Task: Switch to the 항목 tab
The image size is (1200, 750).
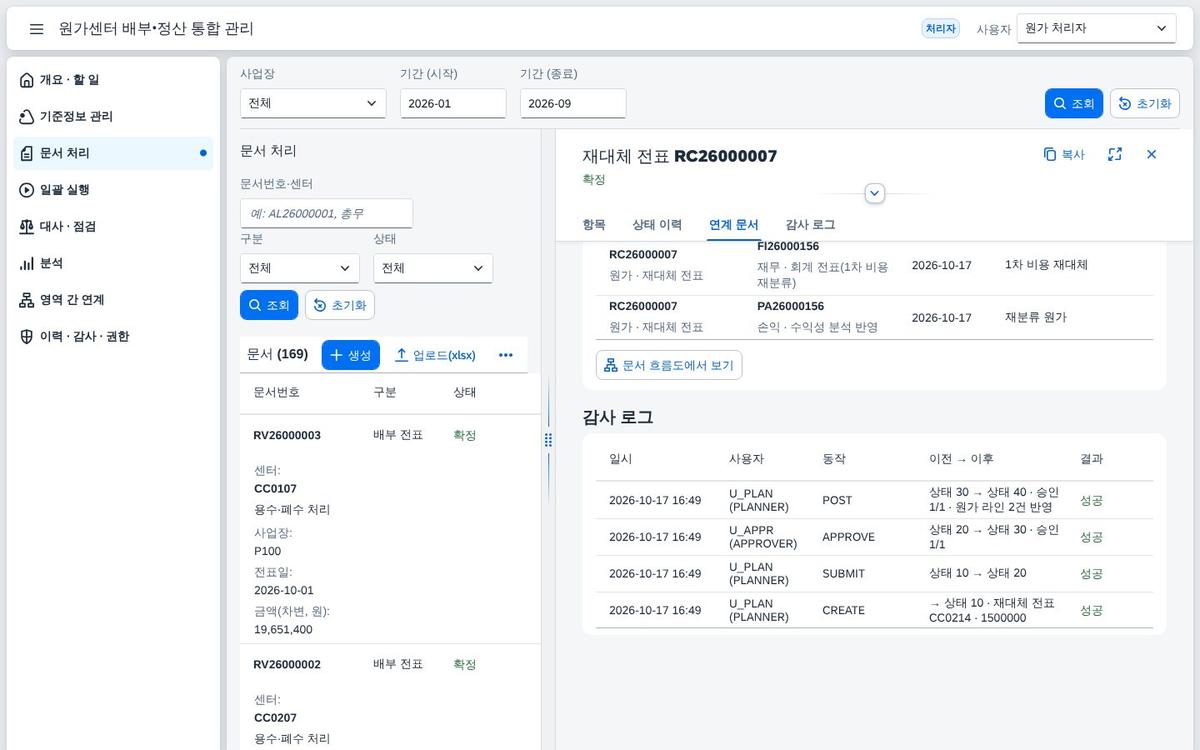Action: coord(594,225)
